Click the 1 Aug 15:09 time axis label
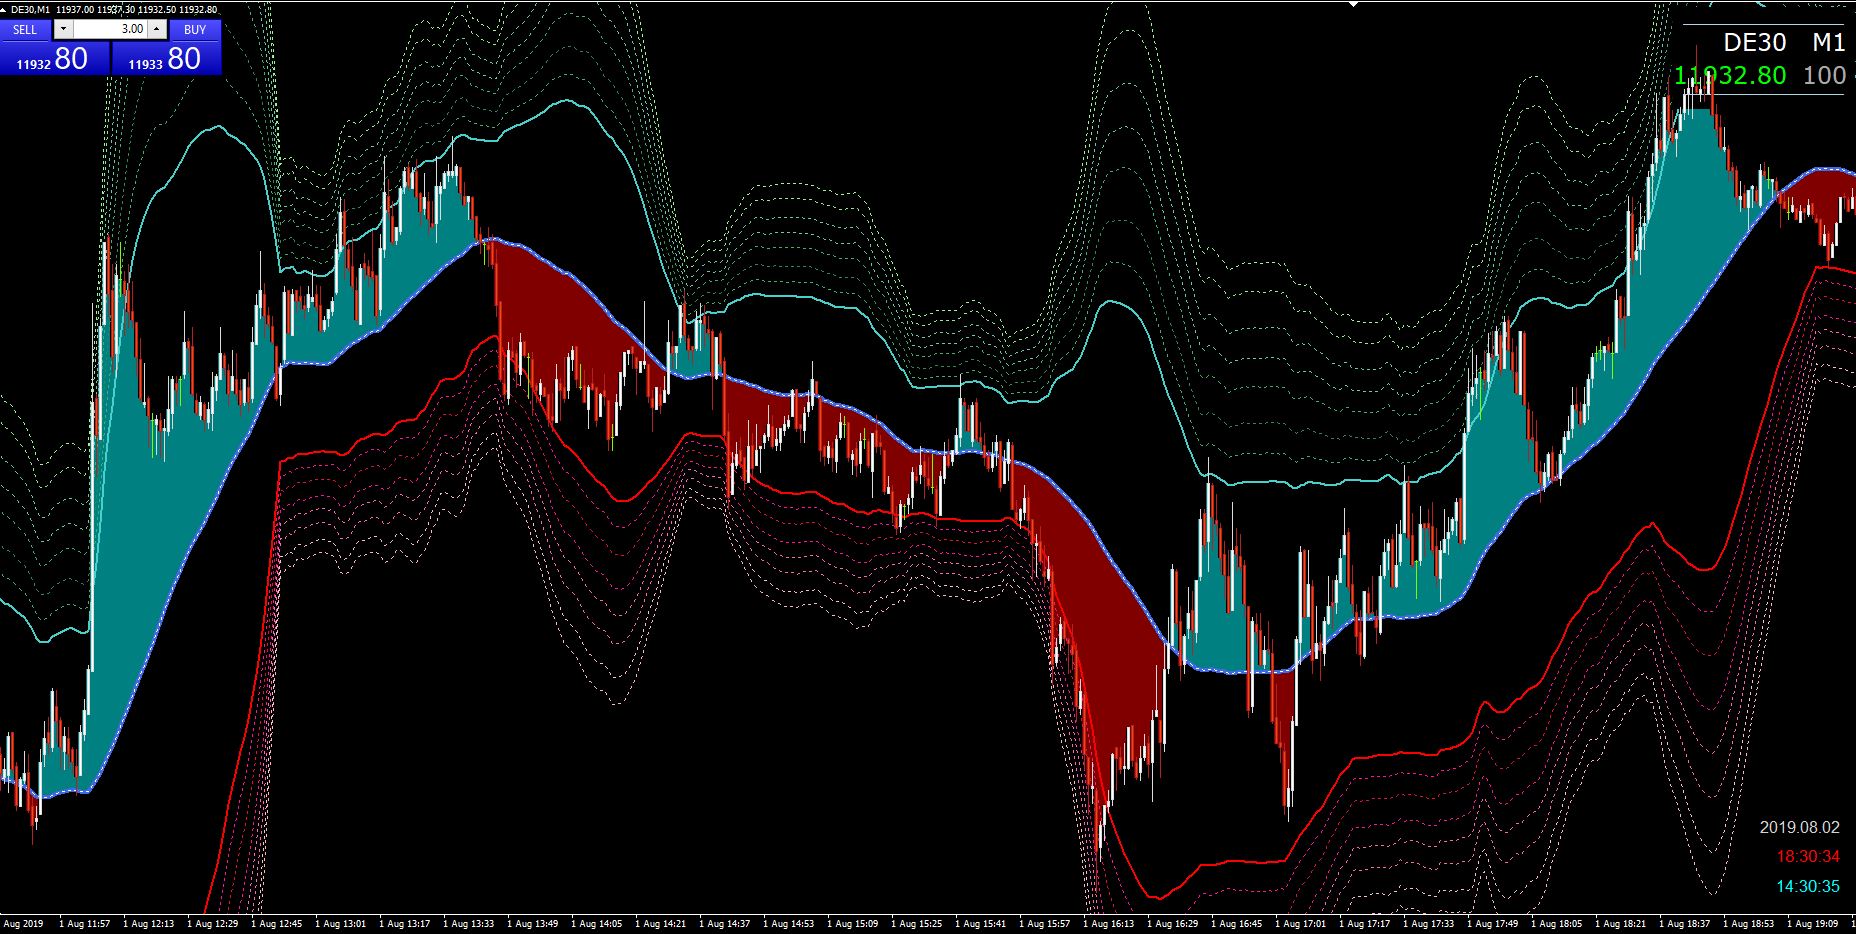The height and width of the screenshot is (934, 1856). [852, 924]
